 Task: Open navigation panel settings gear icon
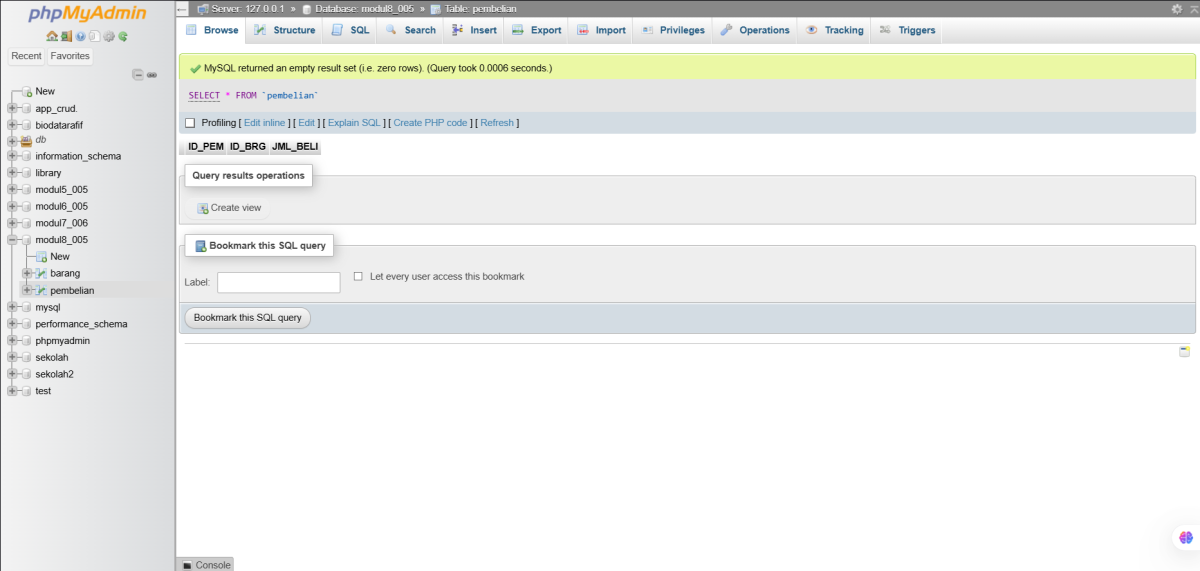tap(109, 36)
